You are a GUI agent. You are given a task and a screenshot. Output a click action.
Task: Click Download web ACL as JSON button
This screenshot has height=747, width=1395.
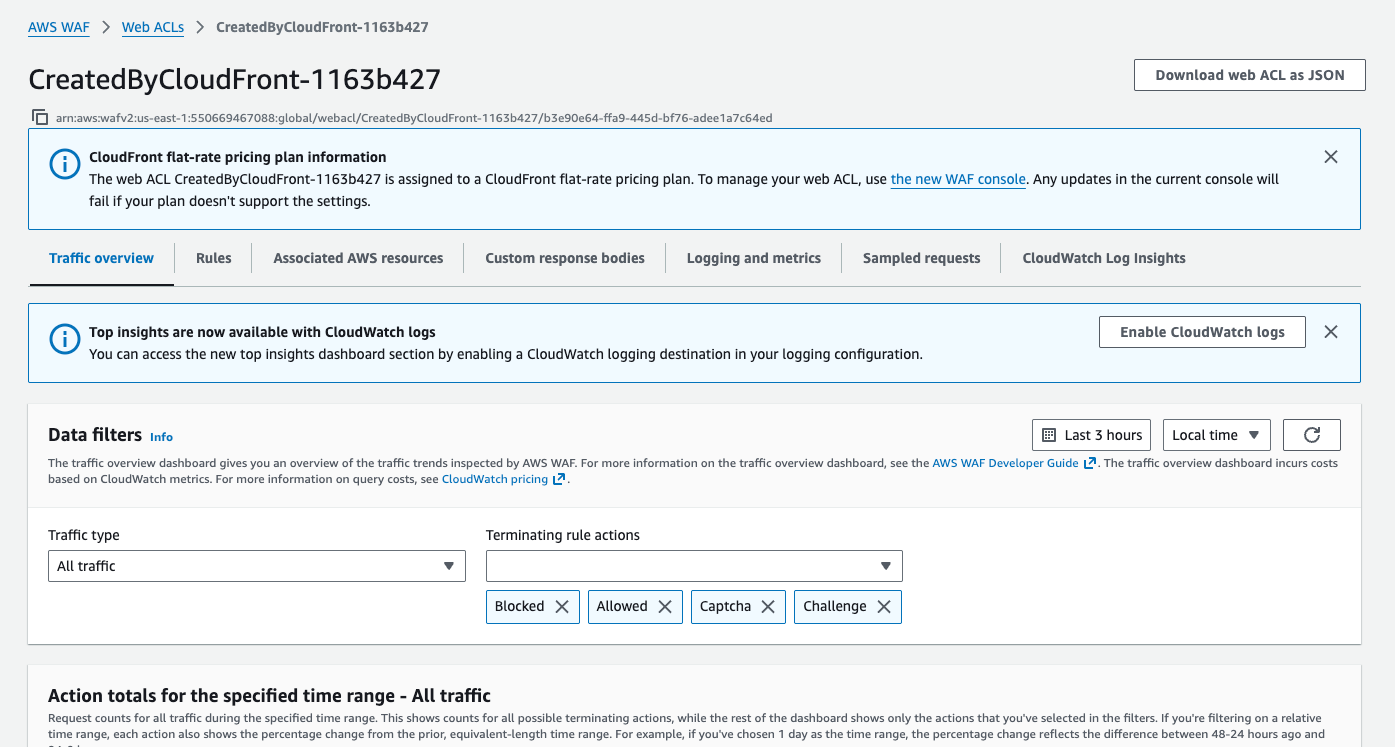[x=1250, y=75]
